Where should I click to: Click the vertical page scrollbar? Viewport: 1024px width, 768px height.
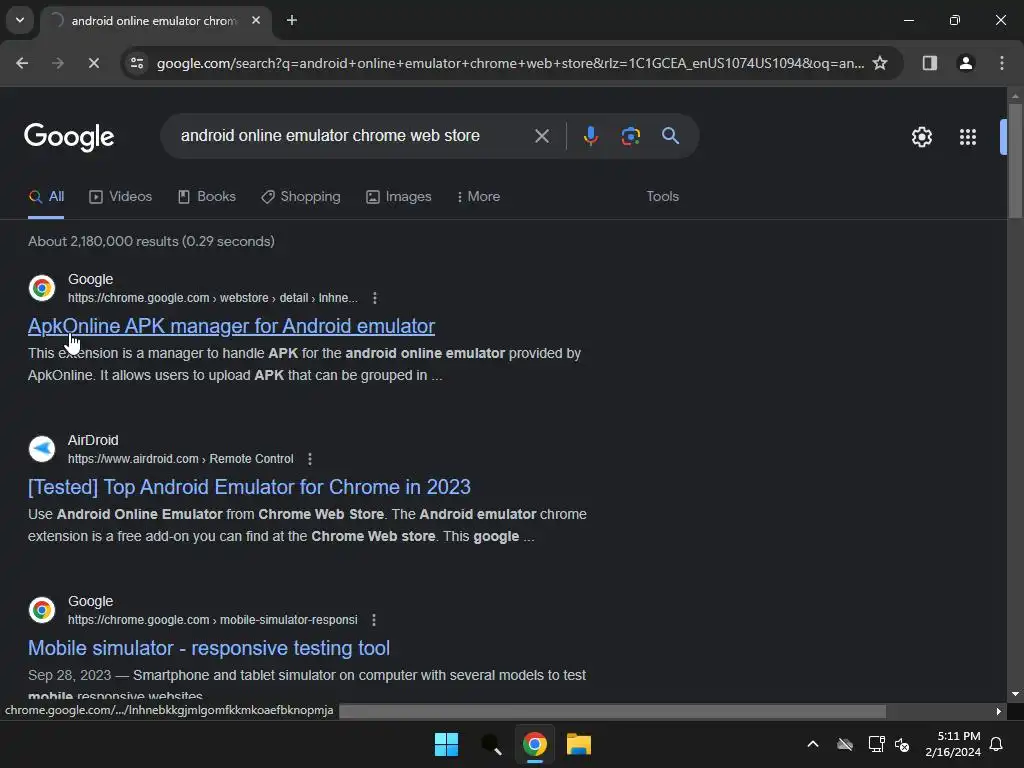(1015, 161)
